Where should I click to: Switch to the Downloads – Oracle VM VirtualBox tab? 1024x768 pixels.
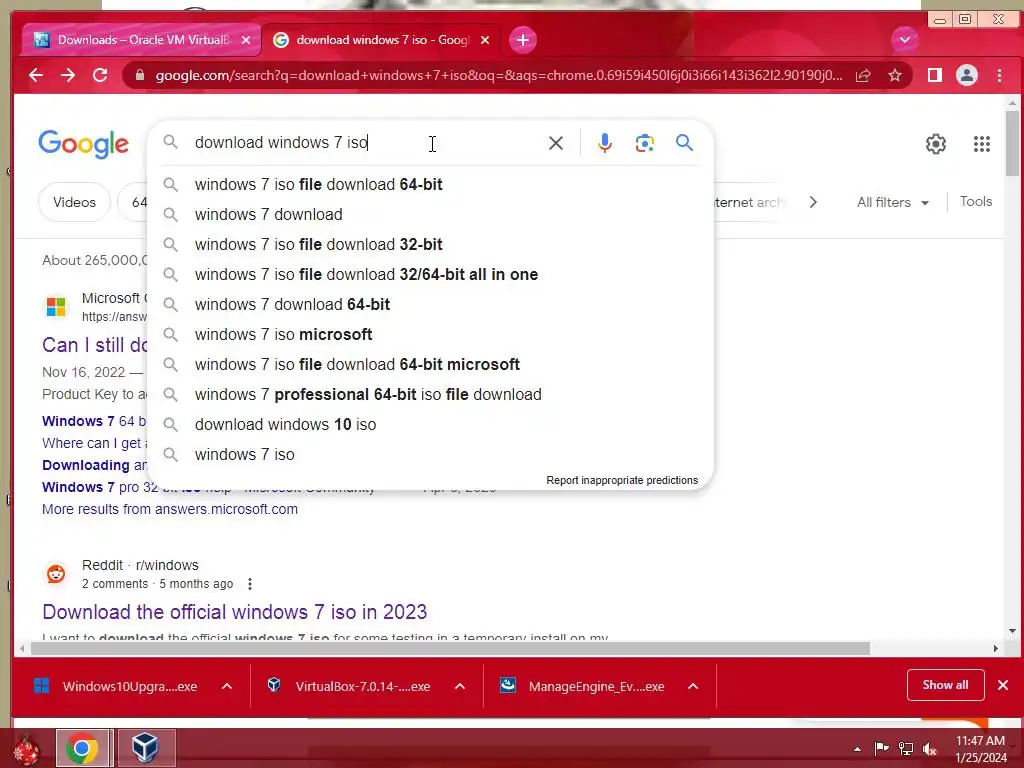tap(142, 40)
